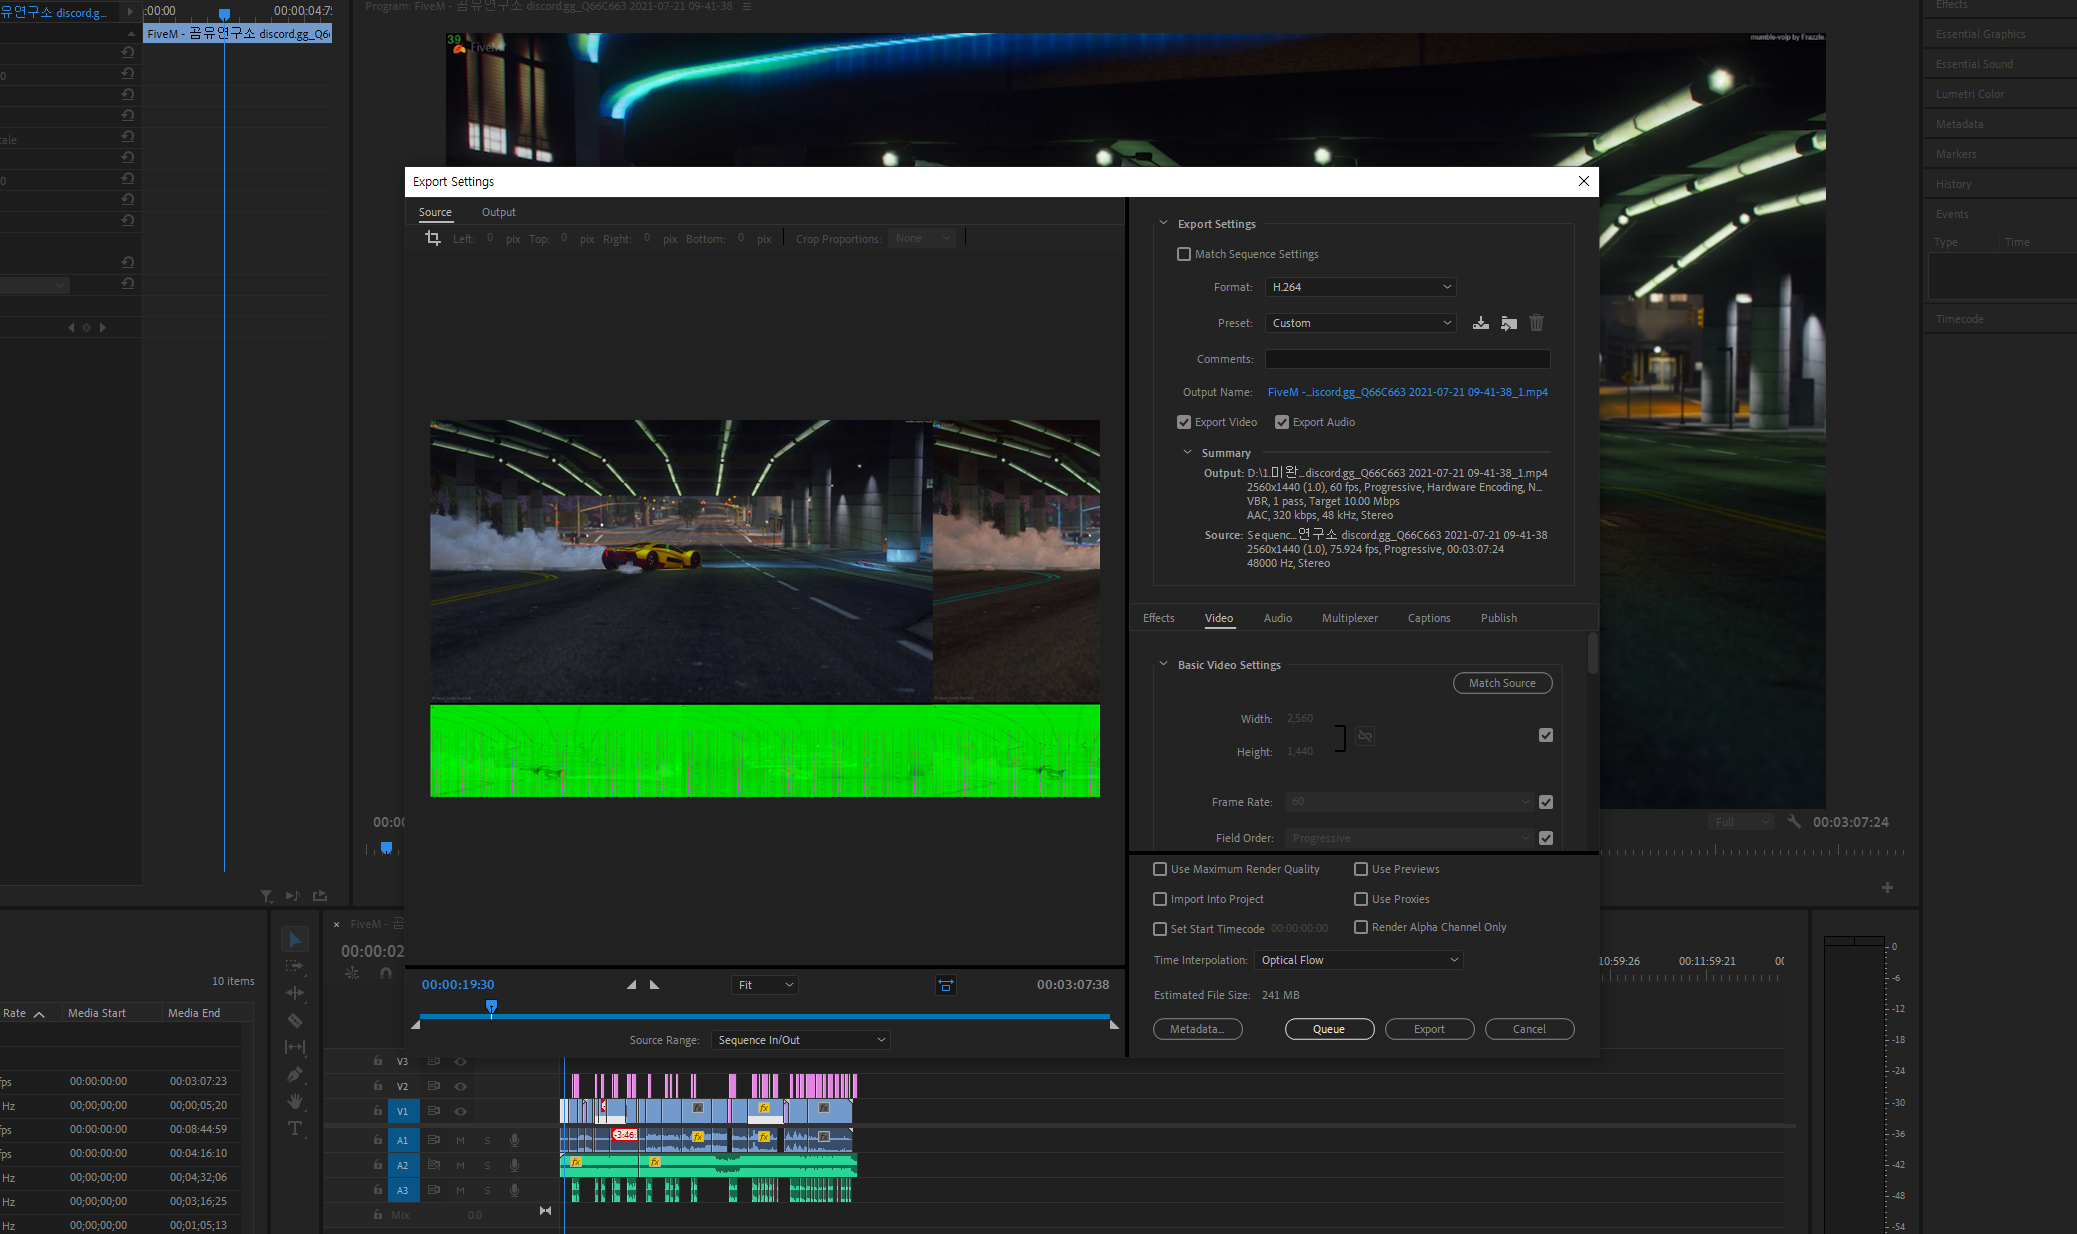Open the Time Interpolation dropdown
The width and height of the screenshot is (2077, 1234).
(x=1358, y=959)
